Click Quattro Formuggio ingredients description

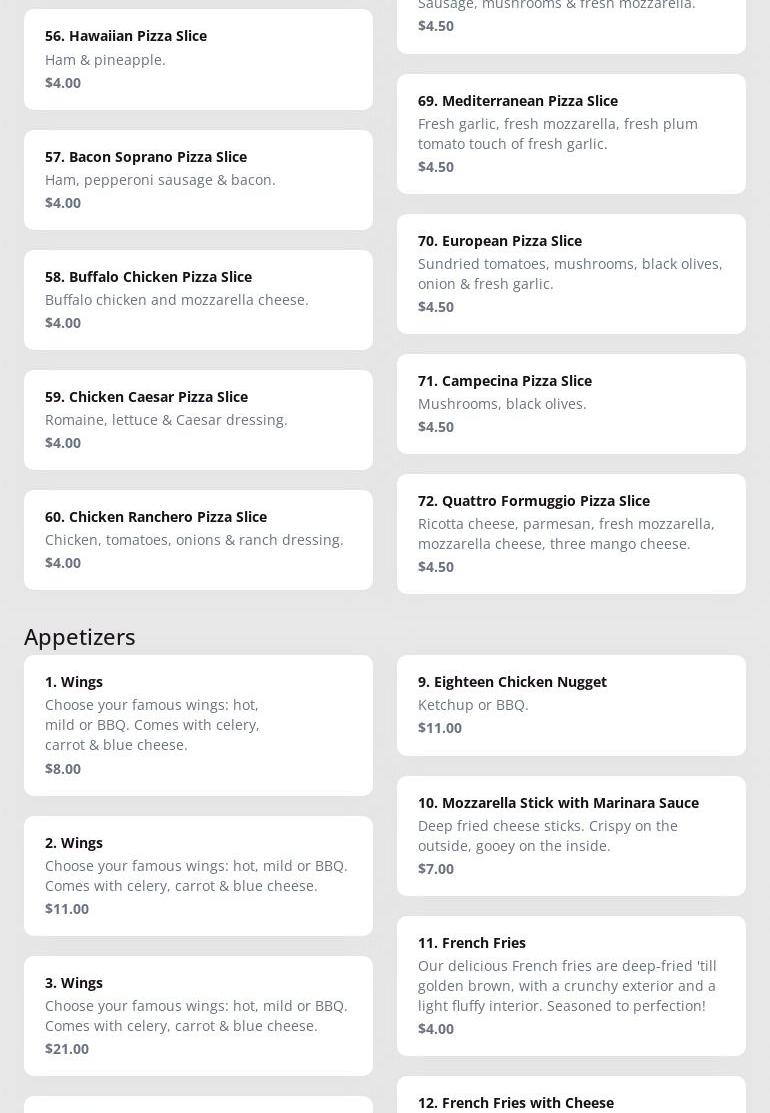tap(566, 534)
